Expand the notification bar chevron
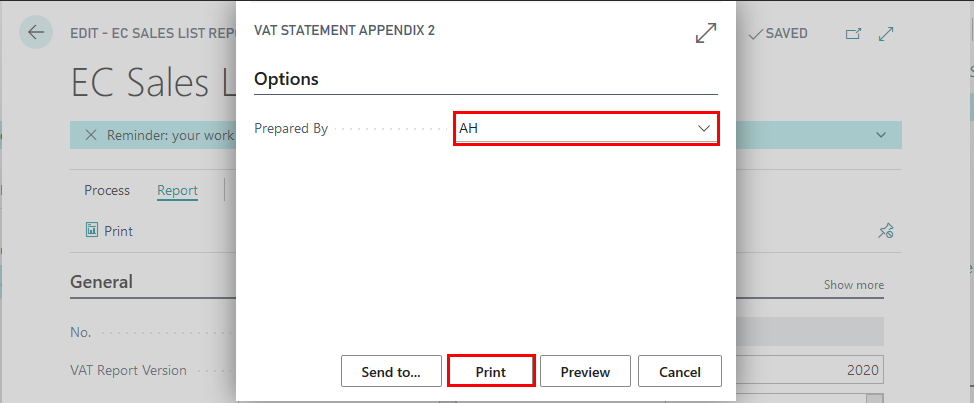The width and height of the screenshot is (974, 403). tap(880, 135)
